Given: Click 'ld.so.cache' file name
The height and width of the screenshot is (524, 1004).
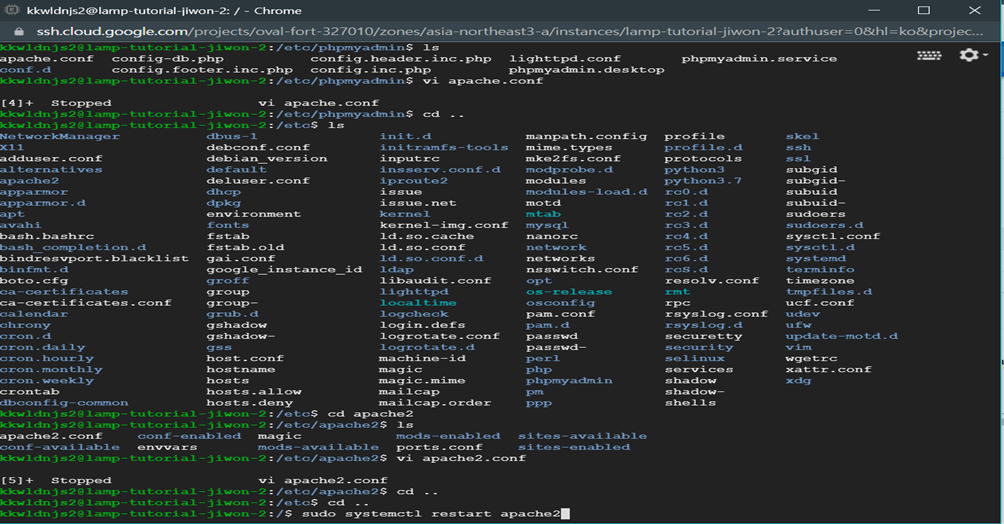Looking at the screenshot, I should click(x=426, y=236).
